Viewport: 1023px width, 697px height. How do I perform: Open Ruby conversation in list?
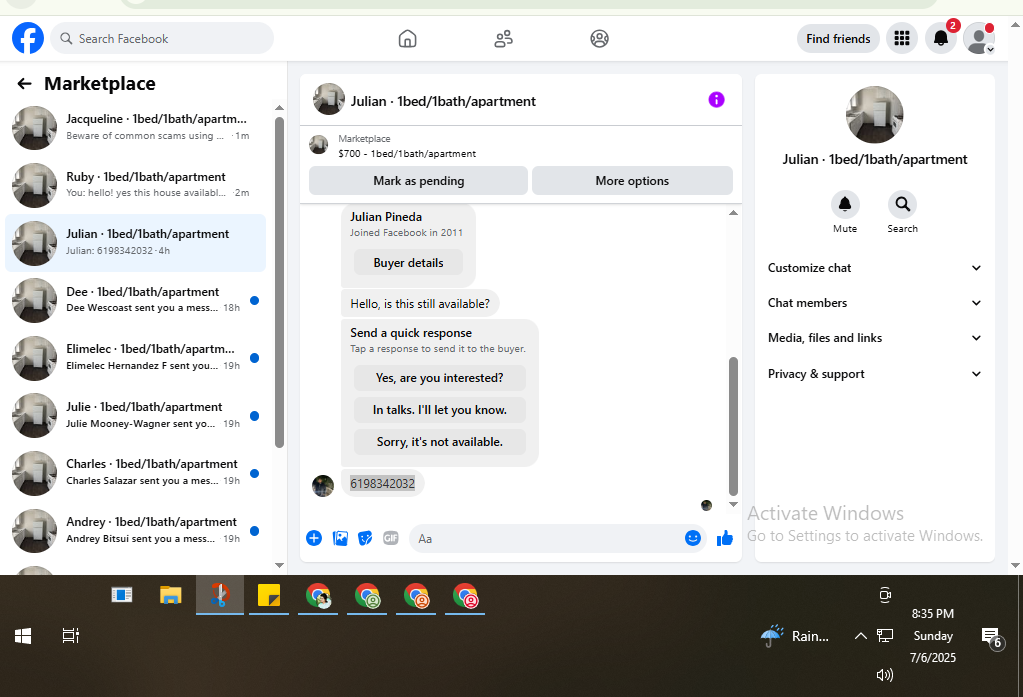(x=136, y=185)
